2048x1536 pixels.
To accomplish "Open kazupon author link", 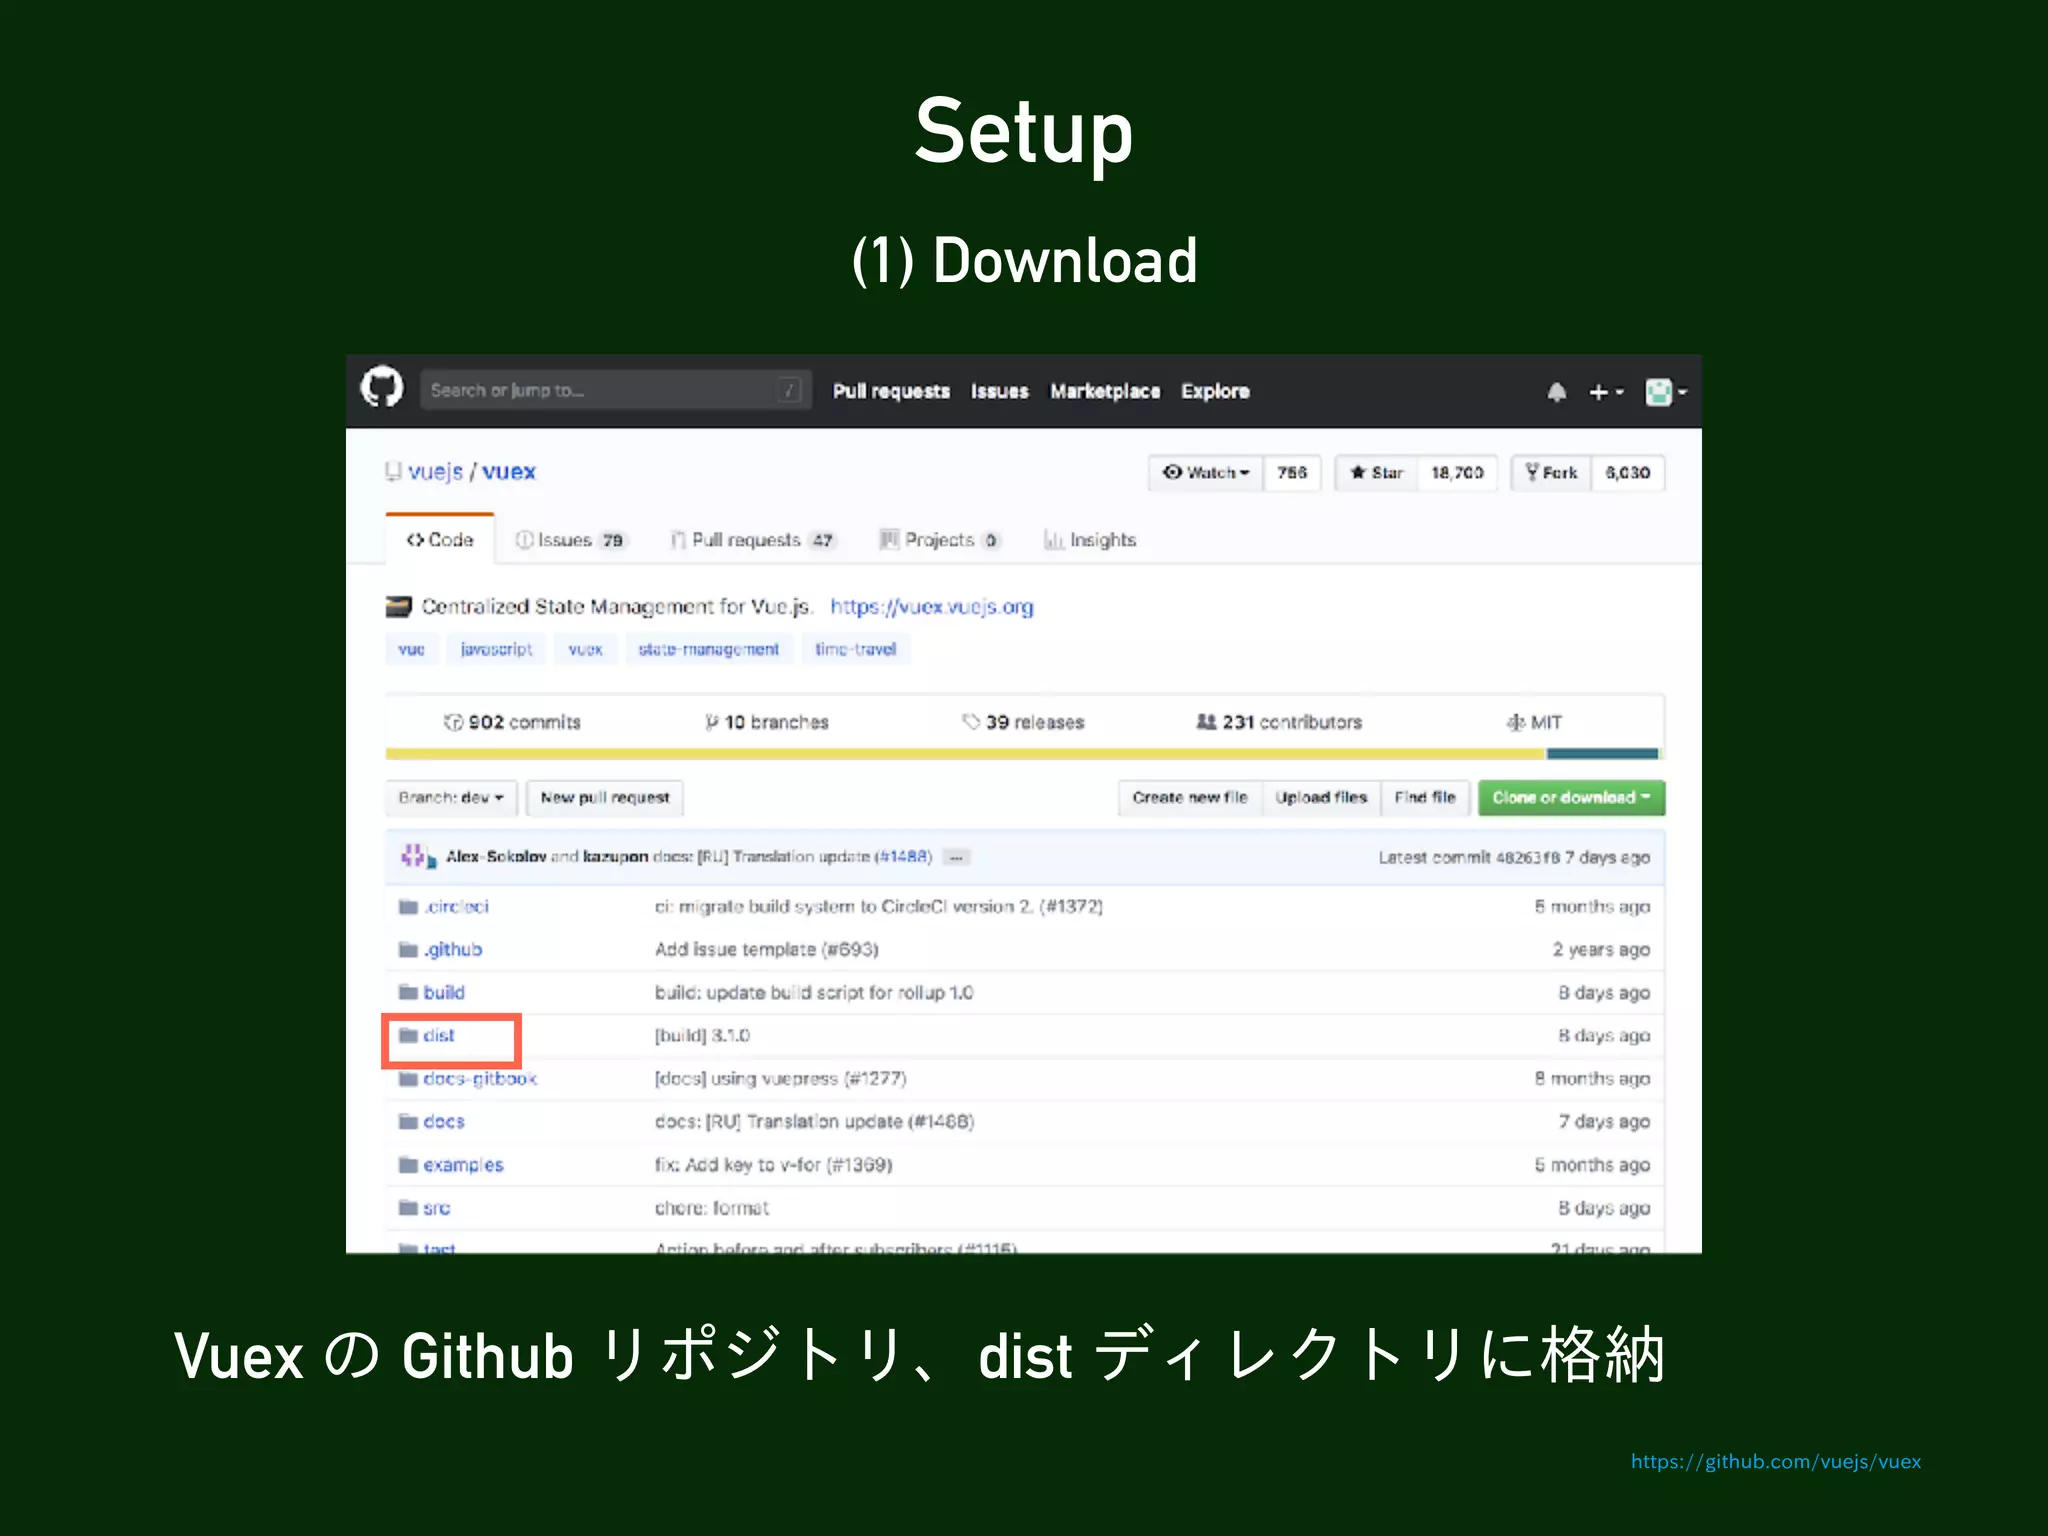I will coord(615,856).
